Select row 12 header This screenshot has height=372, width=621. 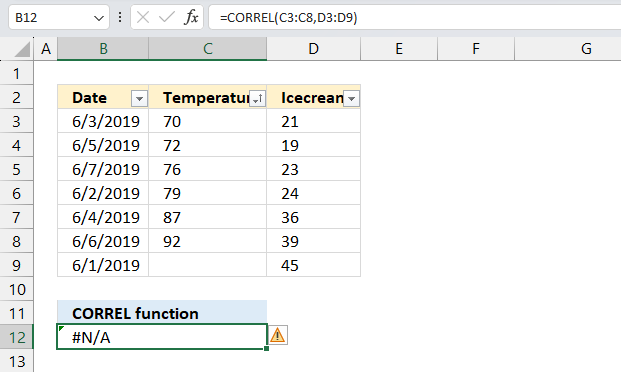[x=16, y=337]
